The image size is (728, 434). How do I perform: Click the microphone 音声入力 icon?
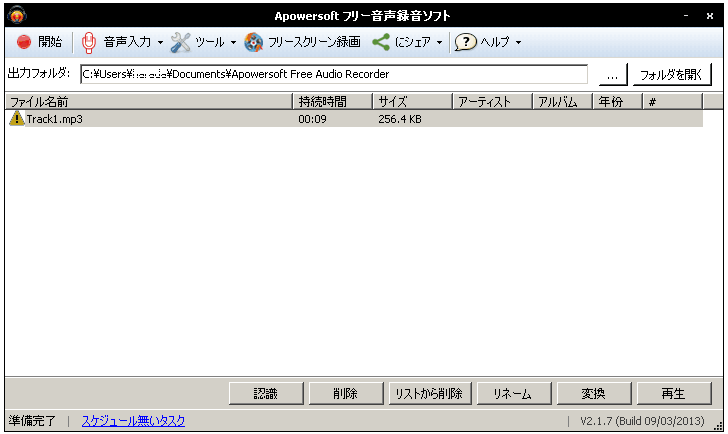88,43
